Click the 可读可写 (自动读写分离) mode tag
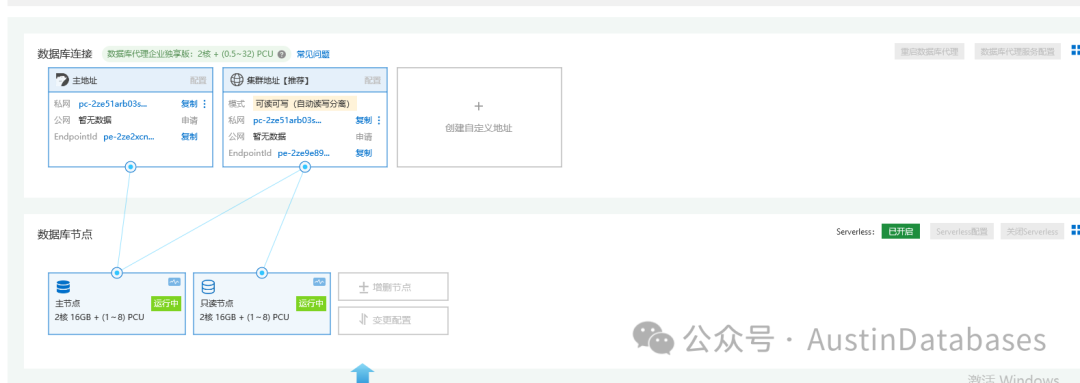This screenshot has width=1080, height=383. pyautogui.click(x=304, y=104)
